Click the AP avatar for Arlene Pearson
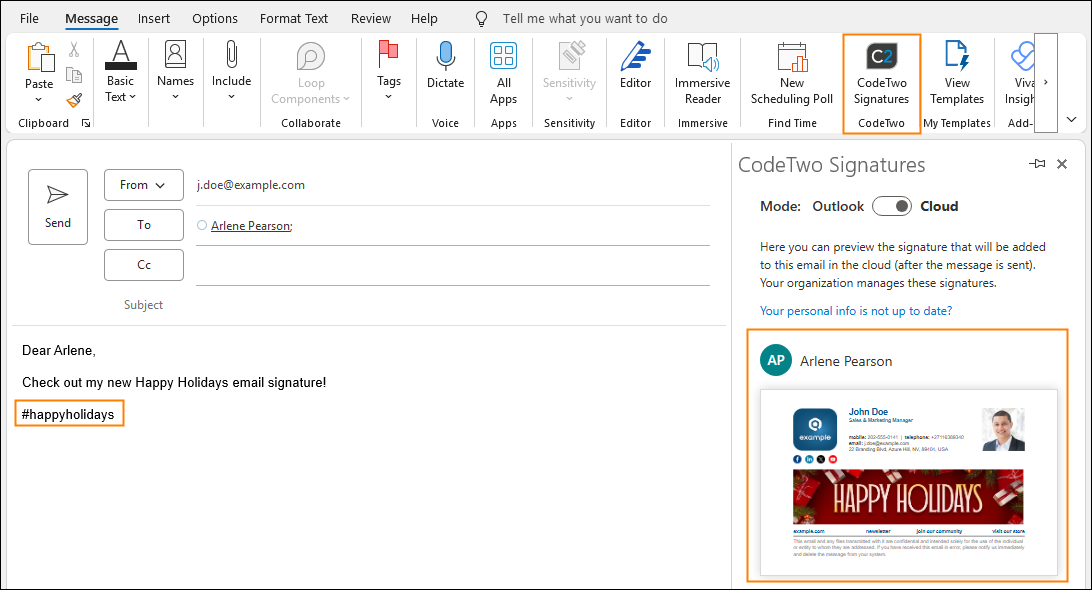The width and height of the screenshot is (1092, 590). click(x=776, y=360)
